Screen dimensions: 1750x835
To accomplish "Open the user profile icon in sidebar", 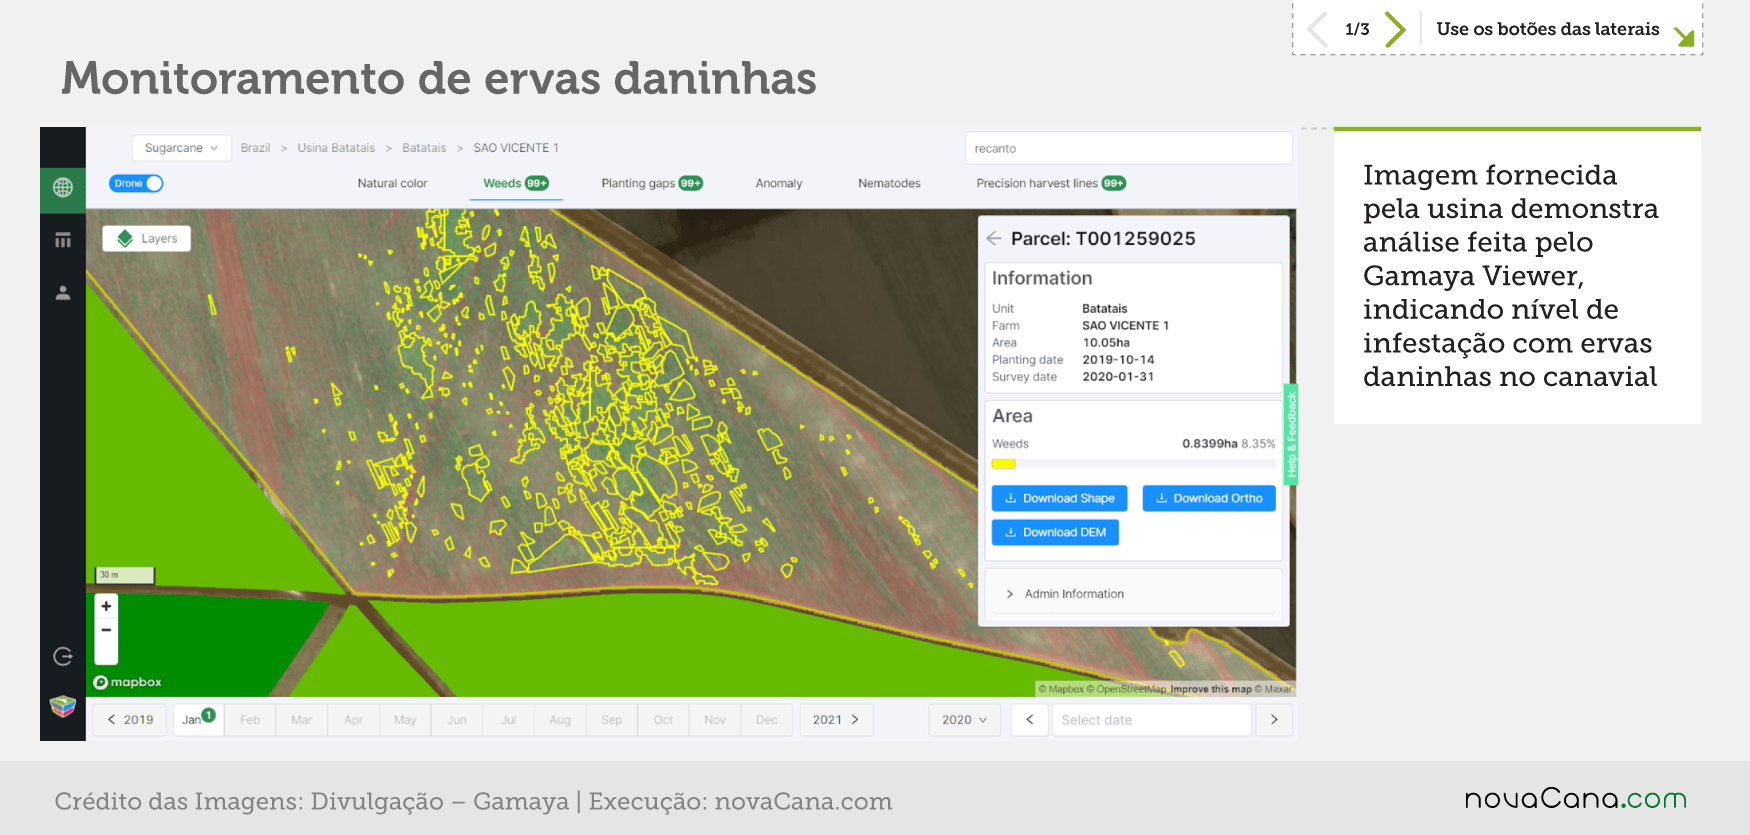I will pos(63,293).
